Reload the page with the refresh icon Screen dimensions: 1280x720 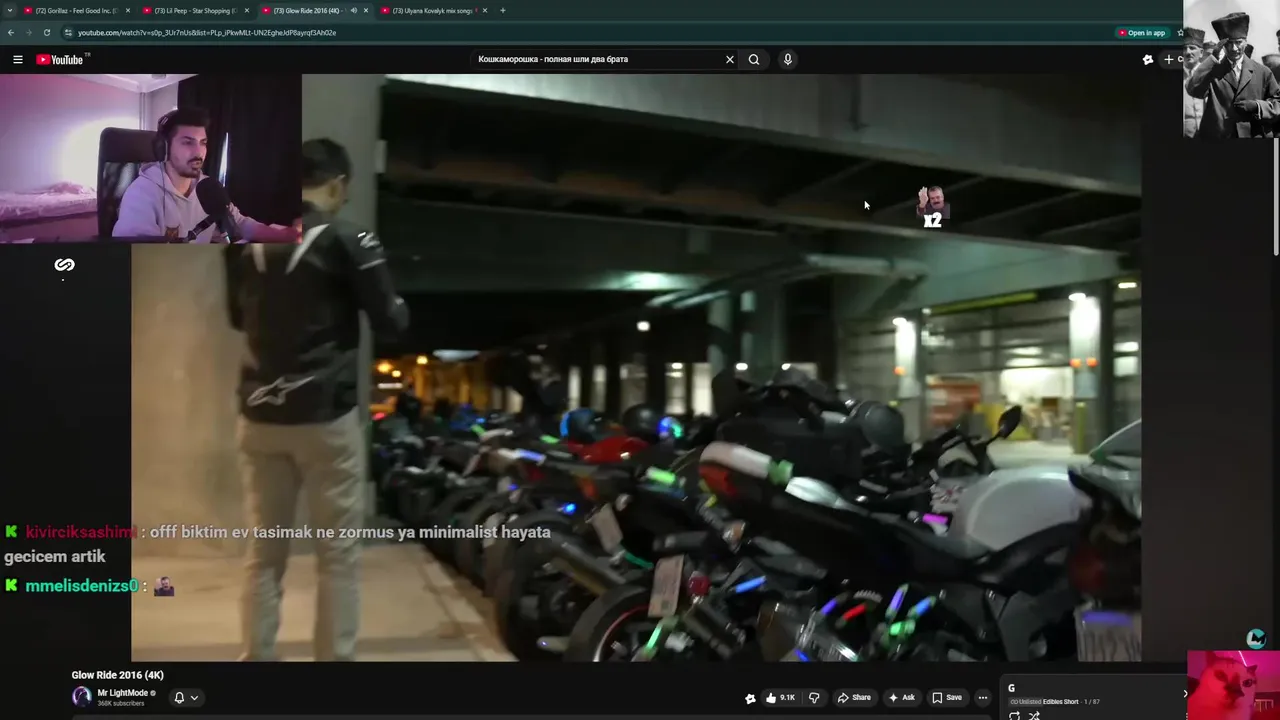click(x=46, y=32)
